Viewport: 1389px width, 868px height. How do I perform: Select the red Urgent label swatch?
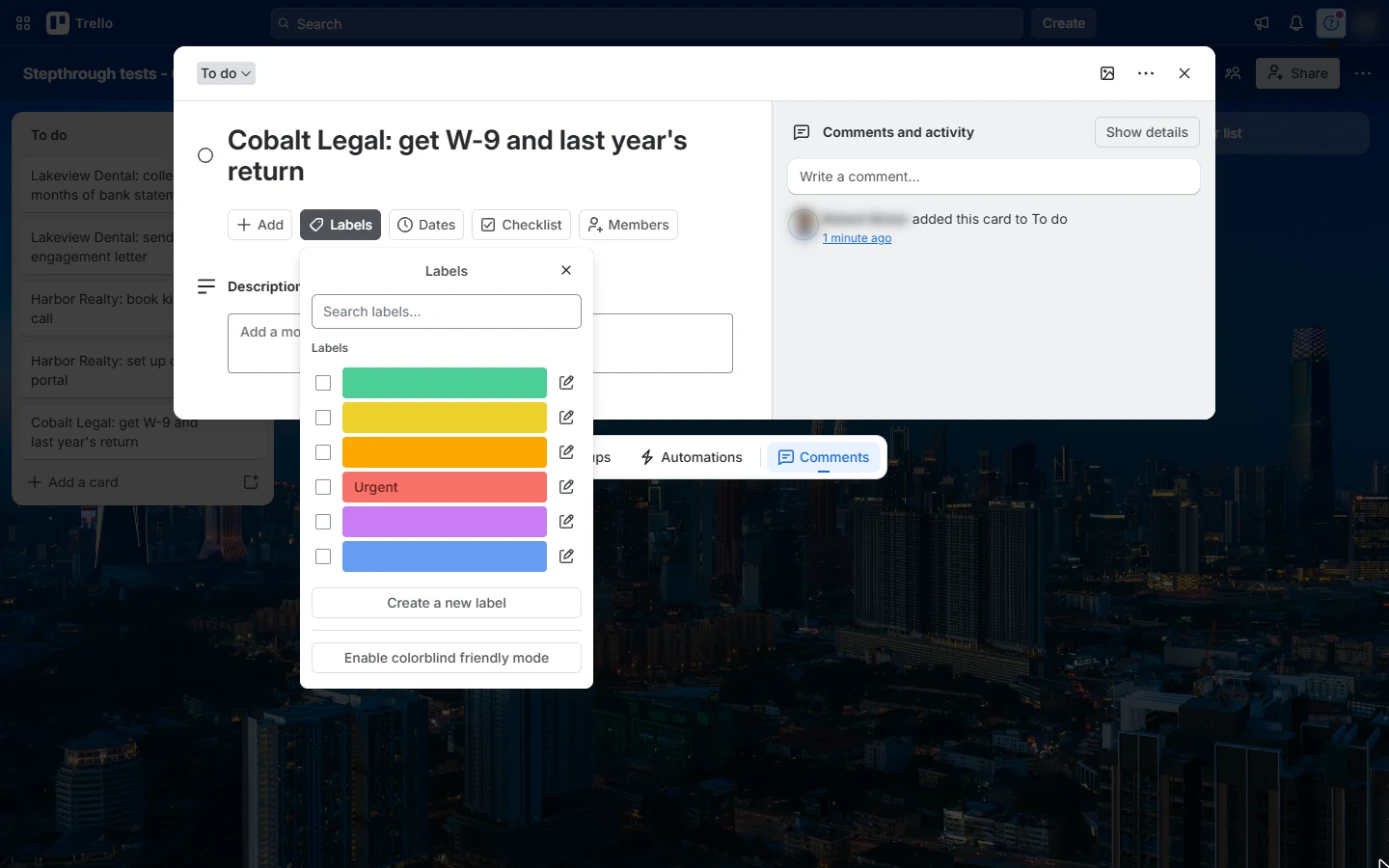click(x=444, y=487)
